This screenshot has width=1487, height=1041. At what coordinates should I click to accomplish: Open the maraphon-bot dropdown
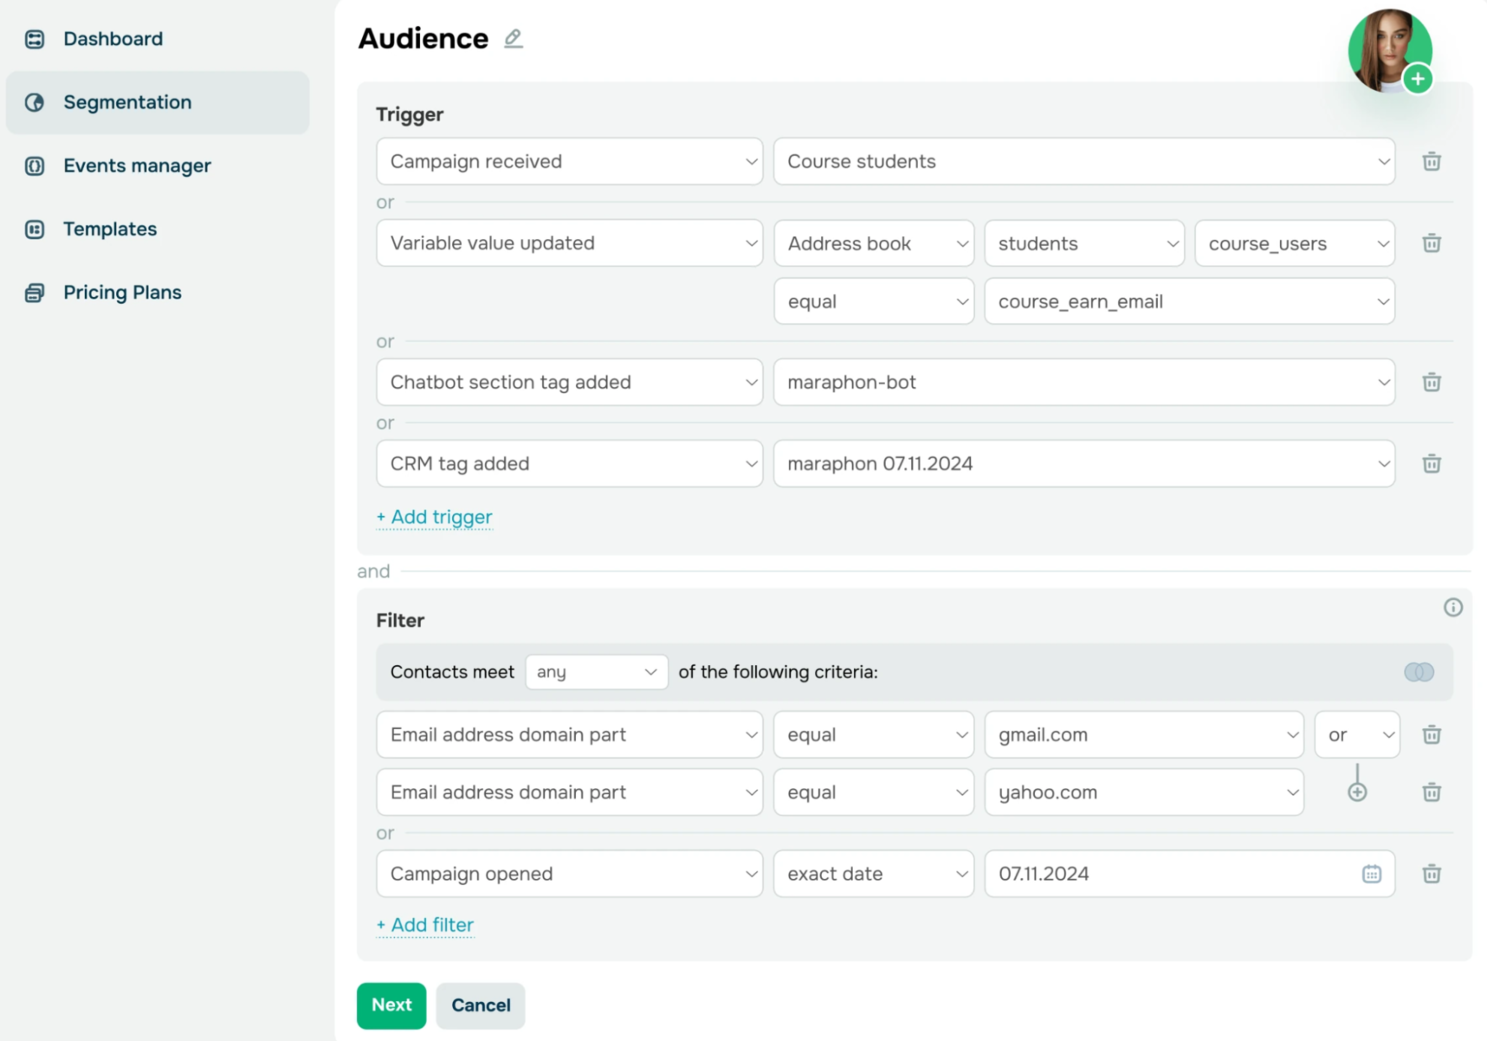click(1084, 382)
